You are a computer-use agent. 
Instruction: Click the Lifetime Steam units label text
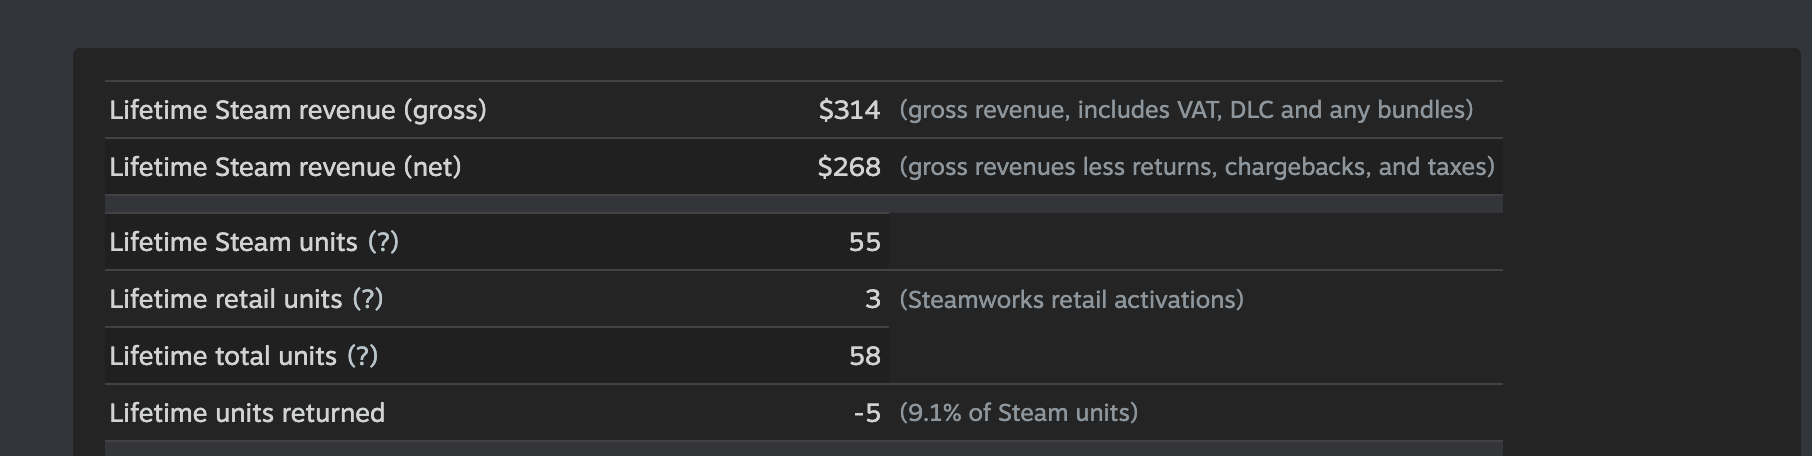233,242
